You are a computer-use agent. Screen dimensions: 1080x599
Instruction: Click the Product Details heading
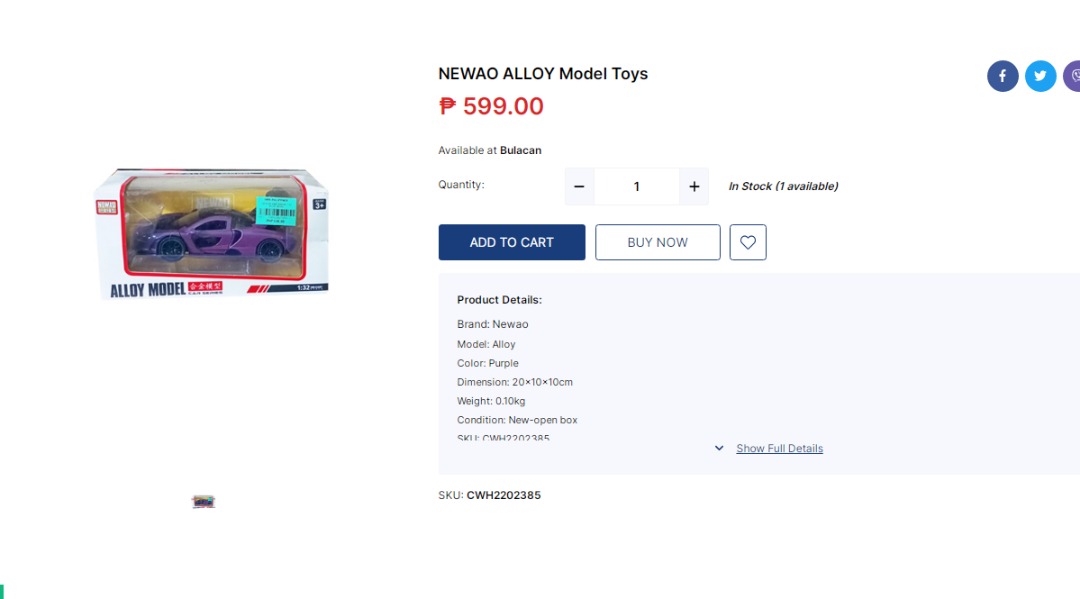499,300
